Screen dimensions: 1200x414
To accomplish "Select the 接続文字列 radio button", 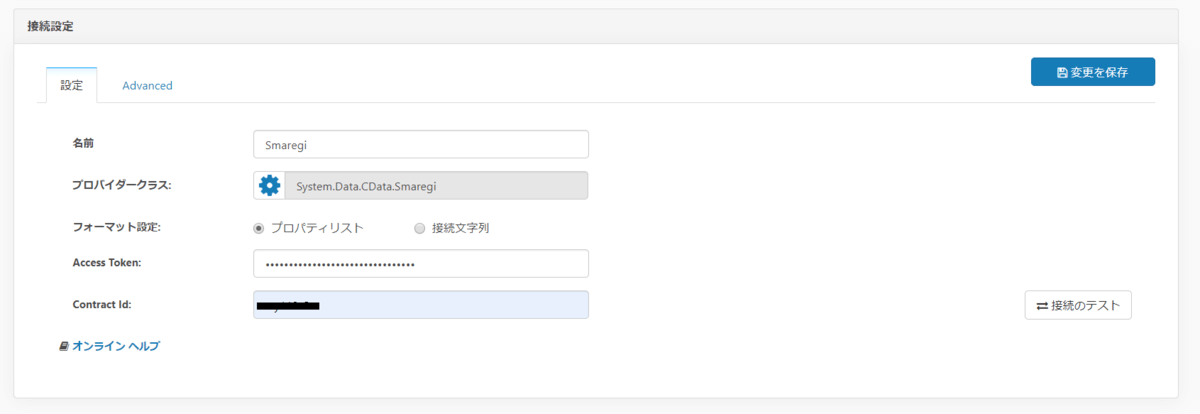I will [420, 228].
